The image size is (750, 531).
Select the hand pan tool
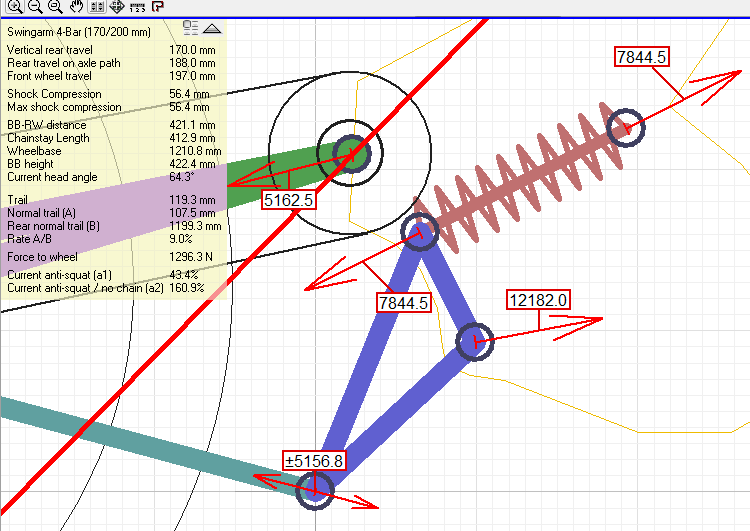pyautogui.click(x=75, y=7)
